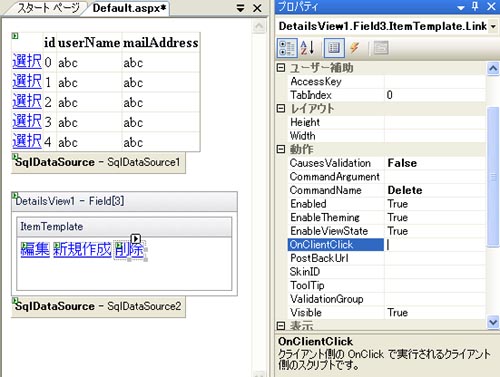Open the Property Pages icon in toolbar
500x377 pixels.
[381, 48]
